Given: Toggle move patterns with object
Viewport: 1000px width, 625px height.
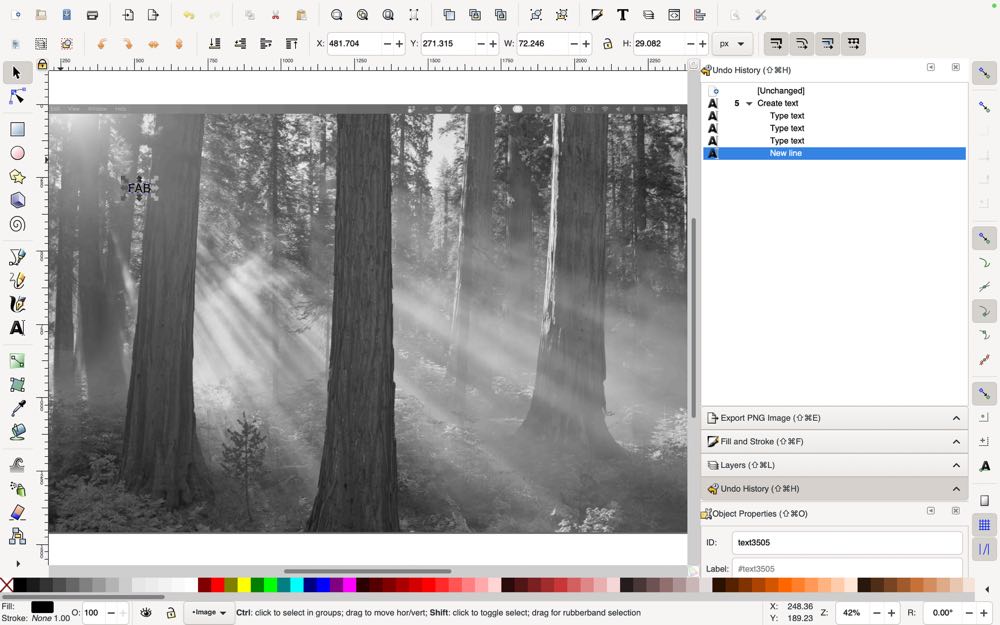Looking at the screenshot, I should pos(853,43).
